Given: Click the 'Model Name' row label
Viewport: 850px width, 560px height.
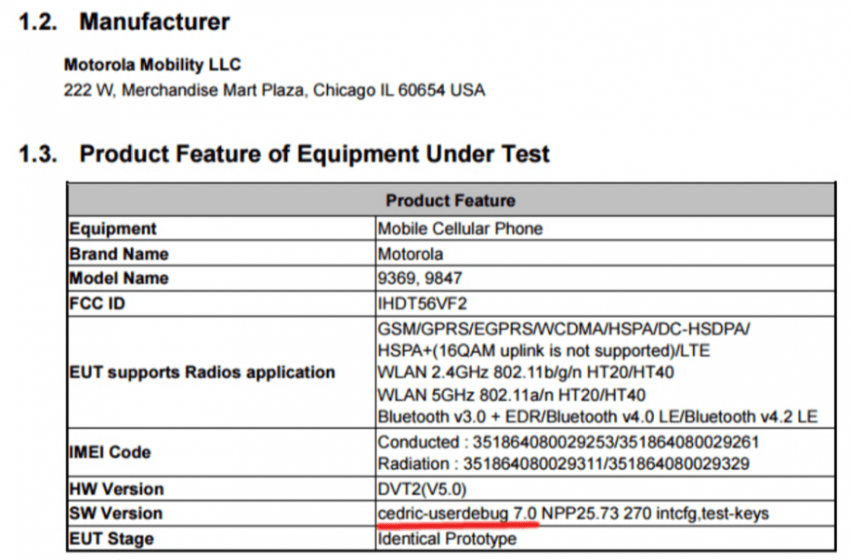Looking at the screenshot, I should coord(119,278).
